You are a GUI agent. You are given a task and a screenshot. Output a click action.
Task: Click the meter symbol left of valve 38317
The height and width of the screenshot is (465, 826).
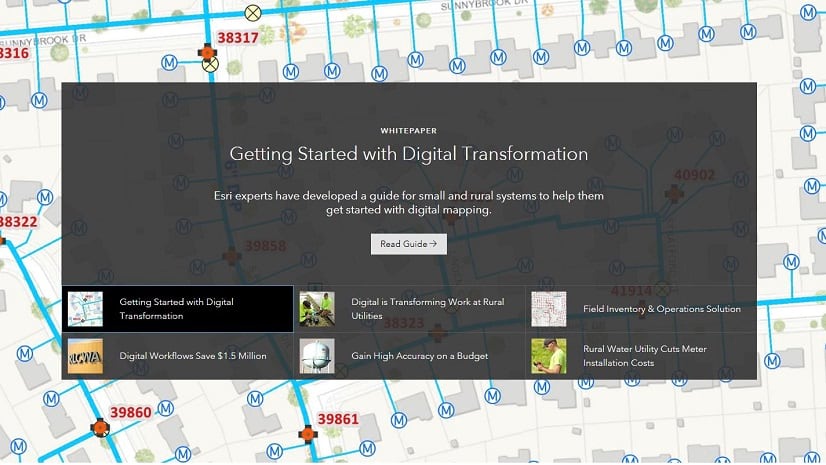tap(169, 63)
